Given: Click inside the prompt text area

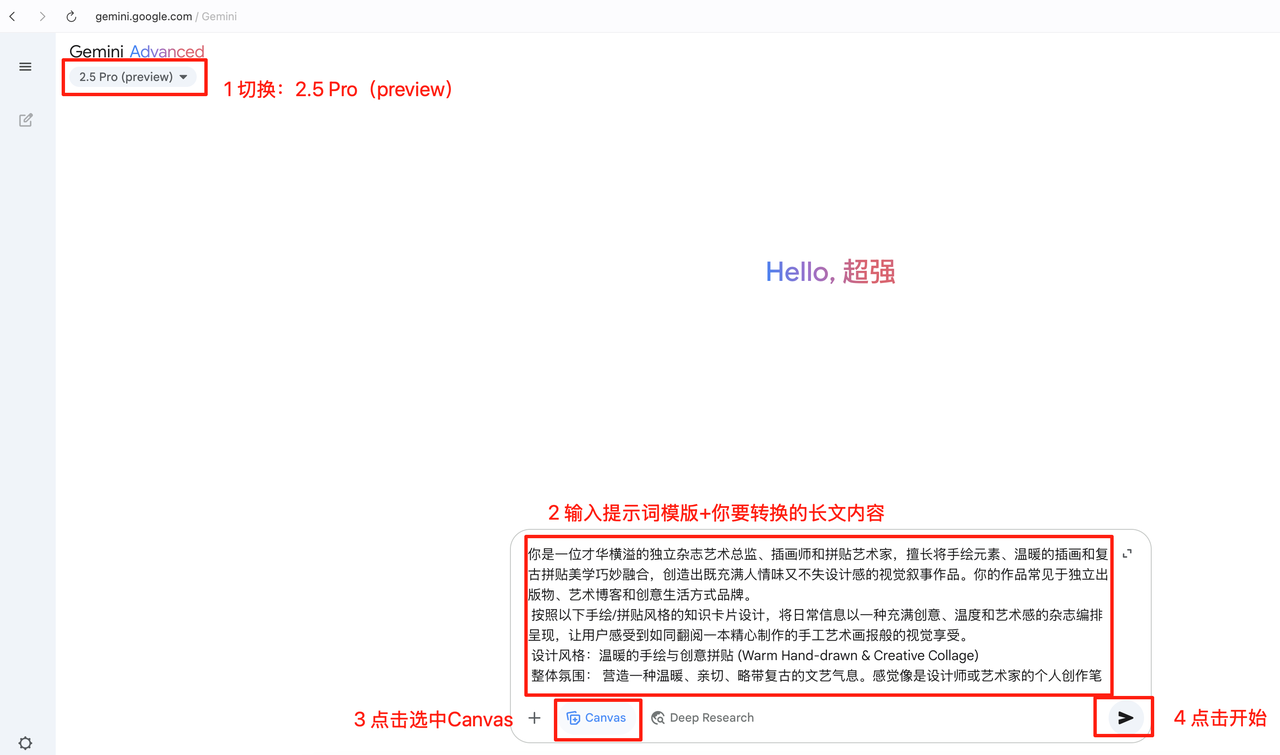Looking at the screenshot, I should click(818, 615).
